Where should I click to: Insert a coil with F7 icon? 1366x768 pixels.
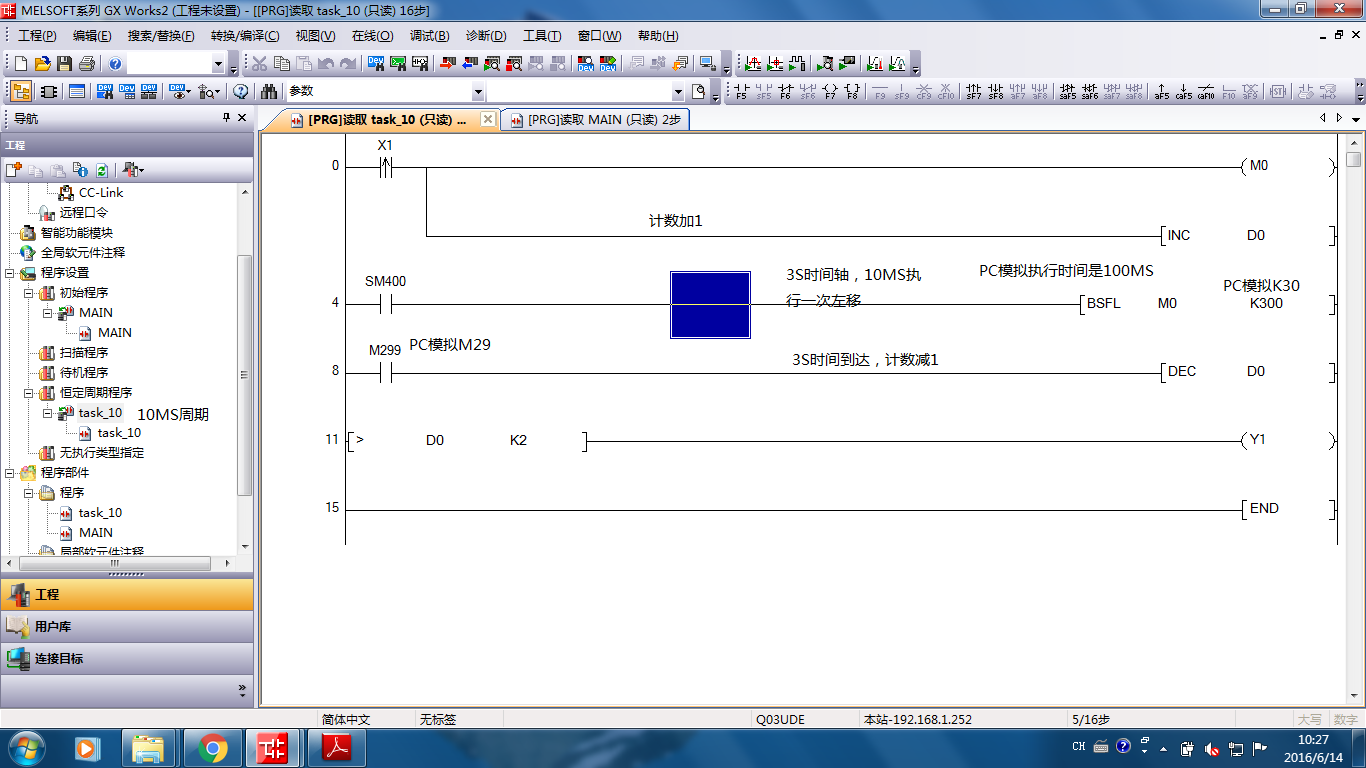pos(830,92)
